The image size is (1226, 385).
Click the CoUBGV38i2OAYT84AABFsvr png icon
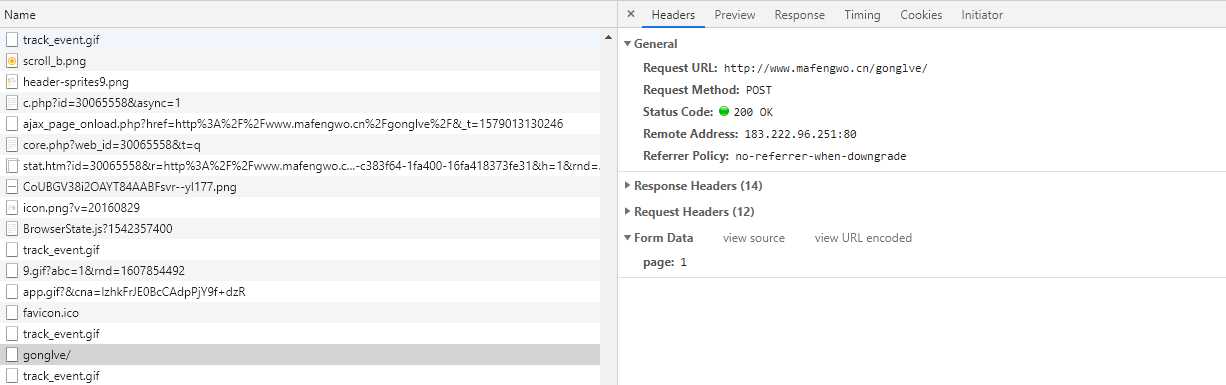[x=12, y=187]
